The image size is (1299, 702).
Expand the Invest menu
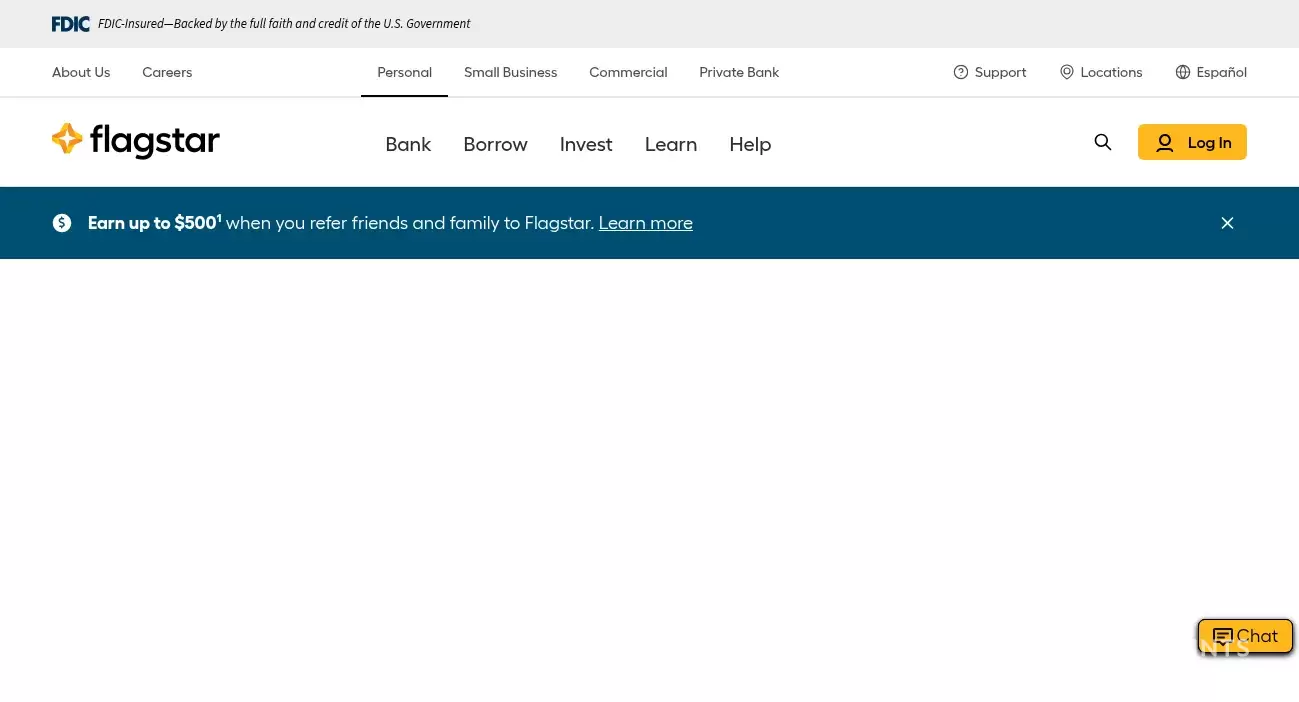(x=586, y=143)
